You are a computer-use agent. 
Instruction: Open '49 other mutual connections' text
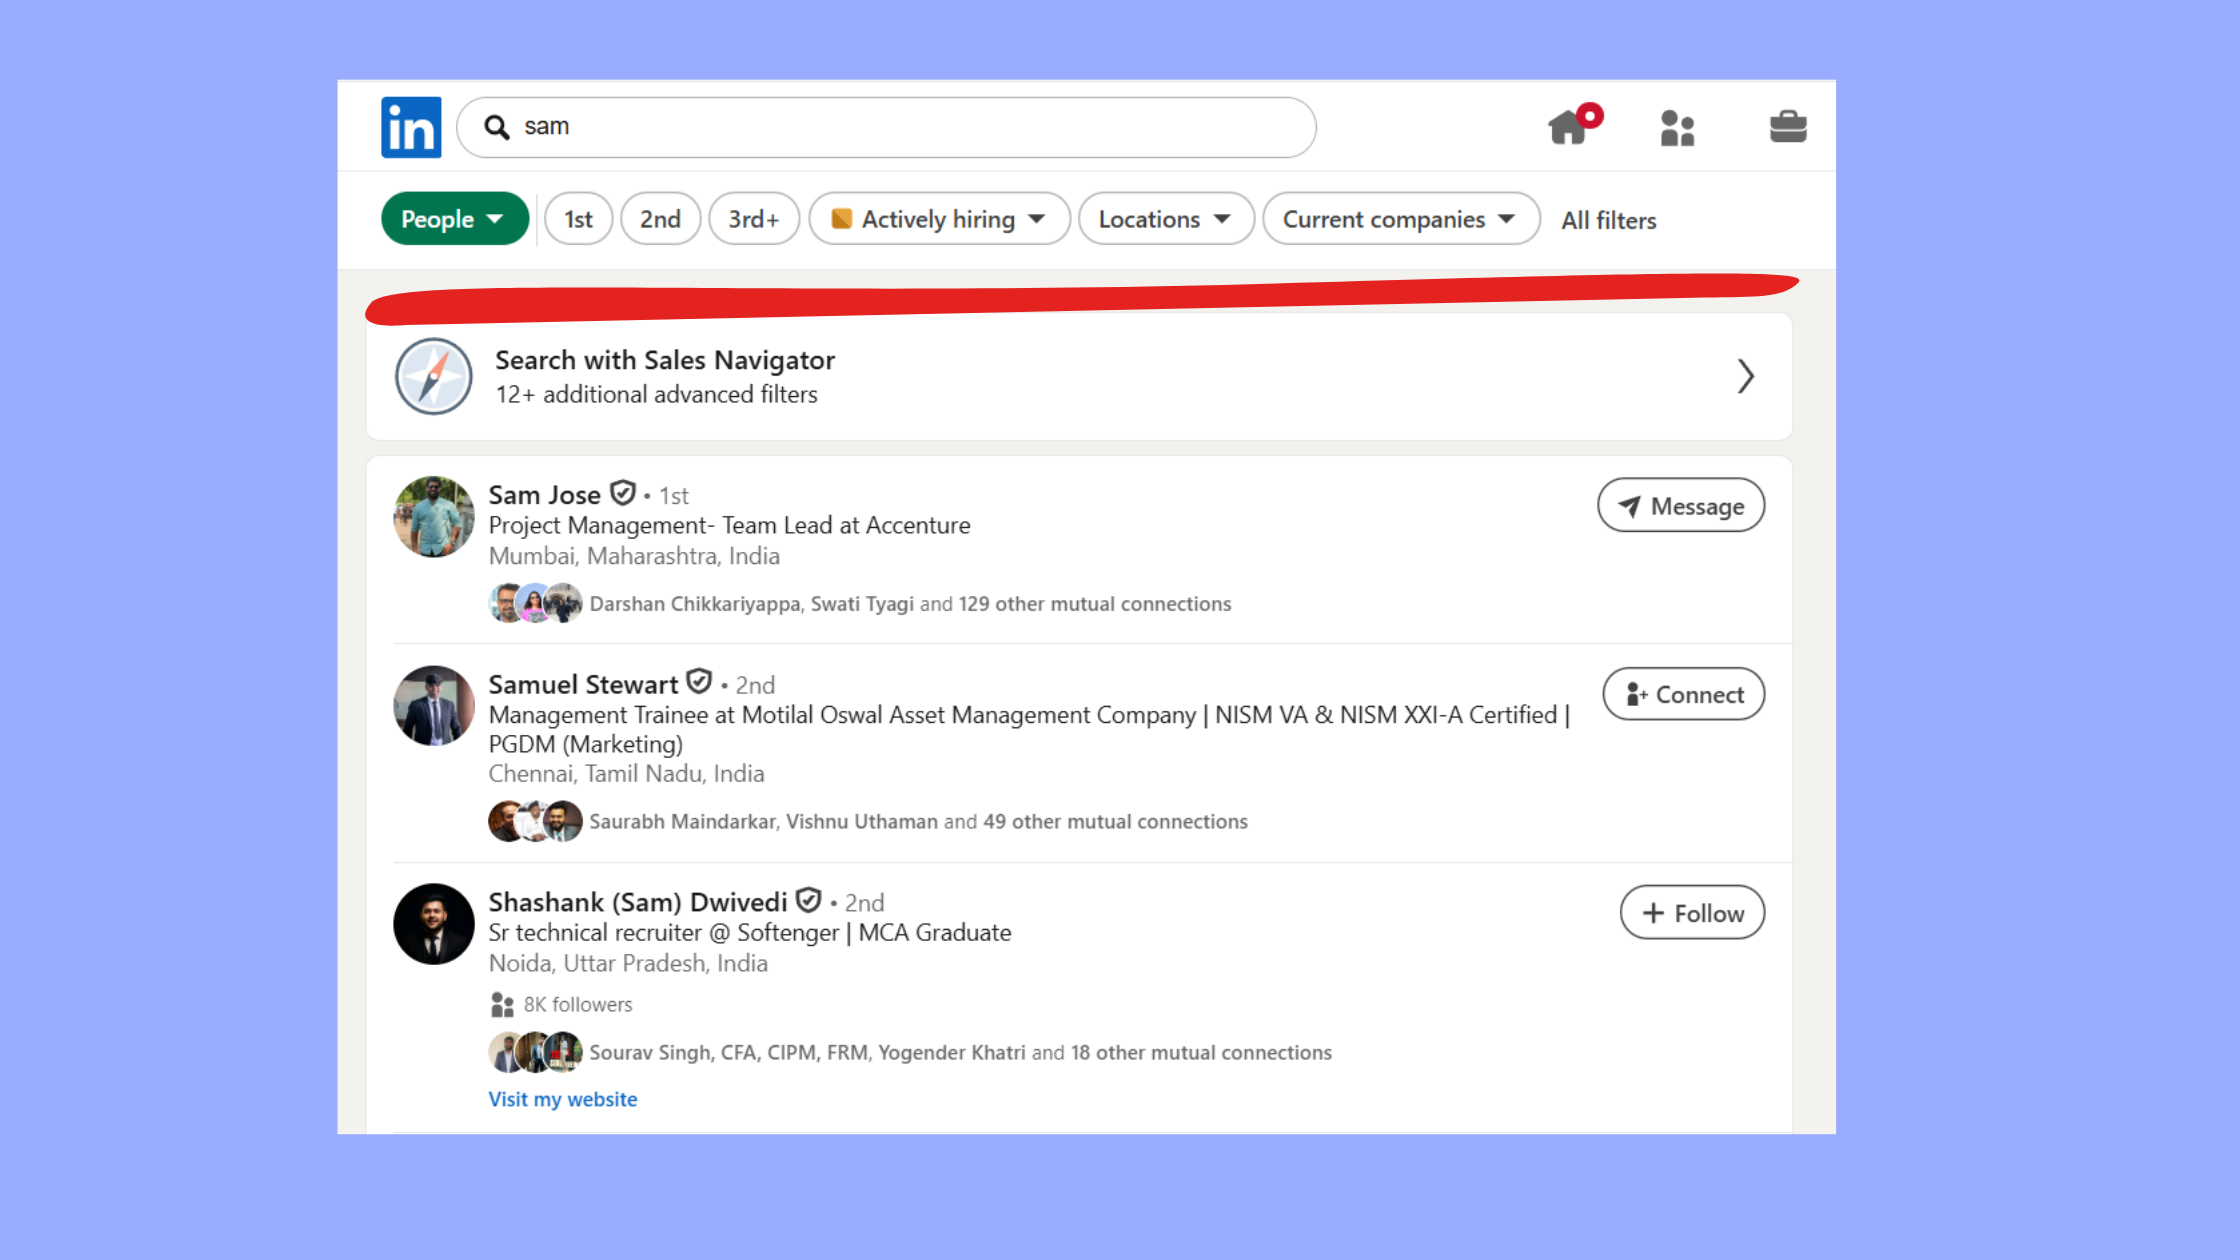1115,822
